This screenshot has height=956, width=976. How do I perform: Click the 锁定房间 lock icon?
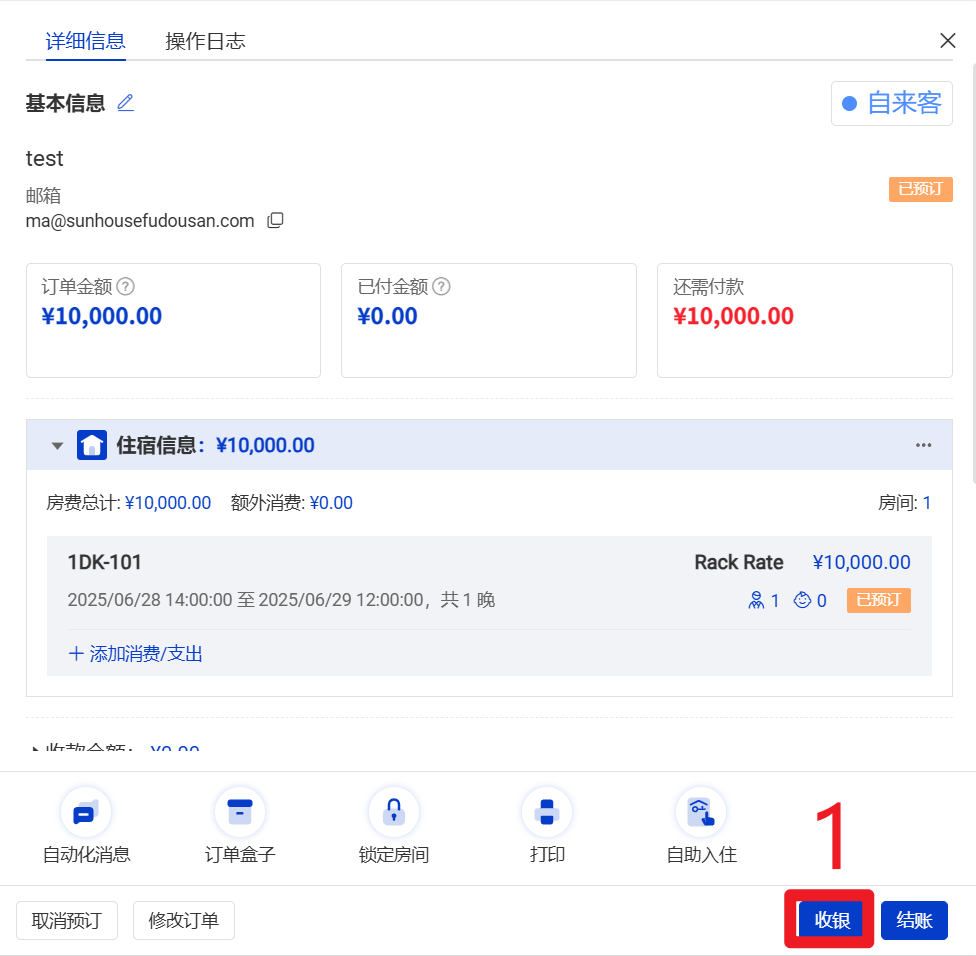coord(394,812)
